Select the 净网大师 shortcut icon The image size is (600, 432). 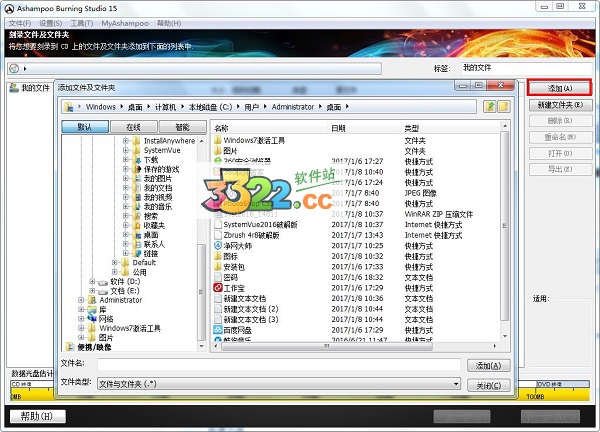point(218,245)
